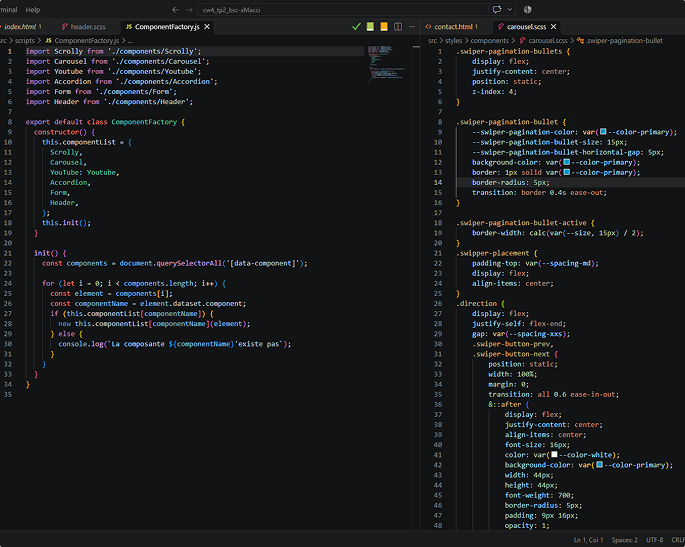The width and height of the screenshot is (685, 547).
Task: Click '&::after {' nested selector line
Action: [x=509, y=404]
